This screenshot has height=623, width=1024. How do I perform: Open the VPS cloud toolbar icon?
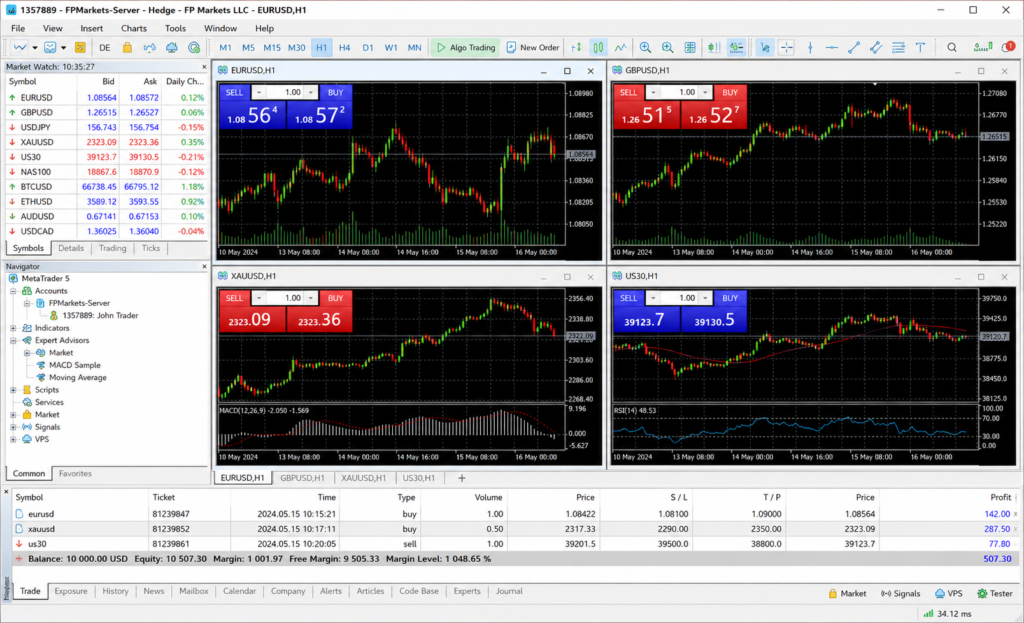click(172, 48)
